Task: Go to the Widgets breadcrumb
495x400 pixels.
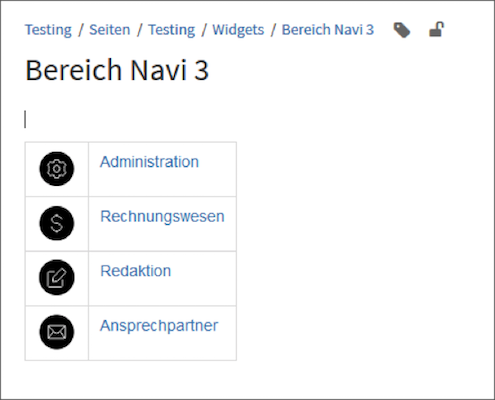Action: tap(238, 30)
